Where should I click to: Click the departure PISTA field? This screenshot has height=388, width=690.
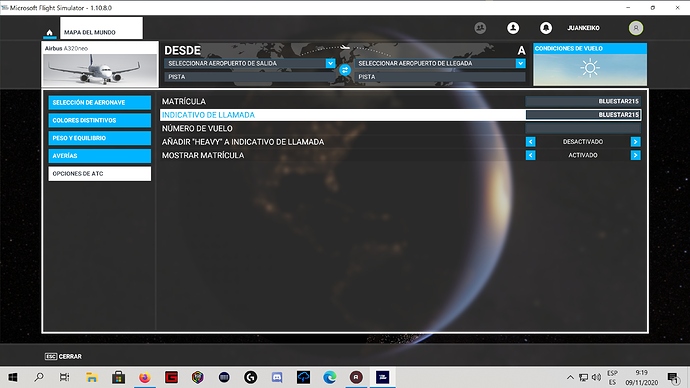coord(250,77)
